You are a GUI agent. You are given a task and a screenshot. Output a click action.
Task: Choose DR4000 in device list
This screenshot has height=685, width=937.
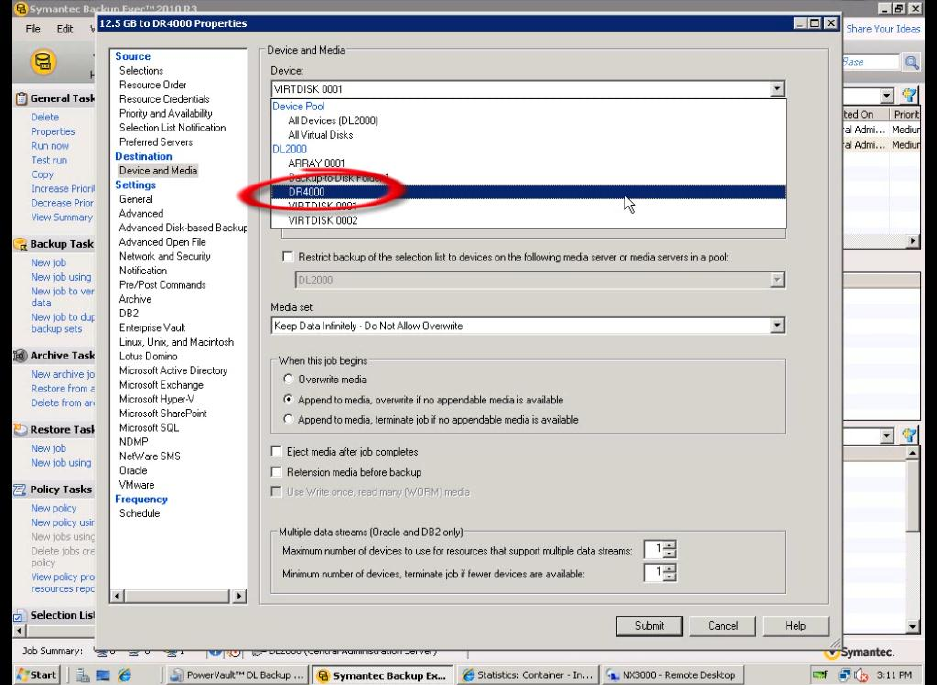(528, 192)
